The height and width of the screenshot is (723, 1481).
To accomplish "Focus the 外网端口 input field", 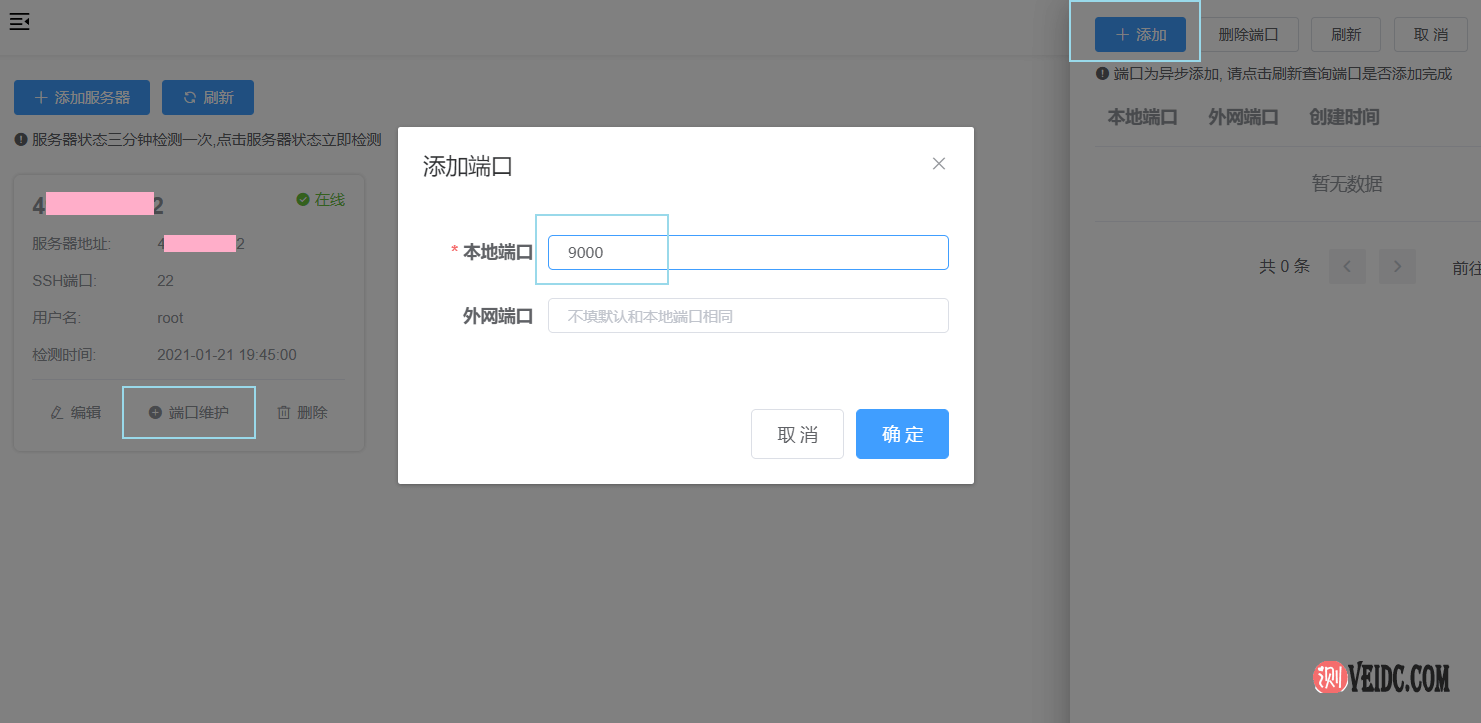I will coord(748,316).
